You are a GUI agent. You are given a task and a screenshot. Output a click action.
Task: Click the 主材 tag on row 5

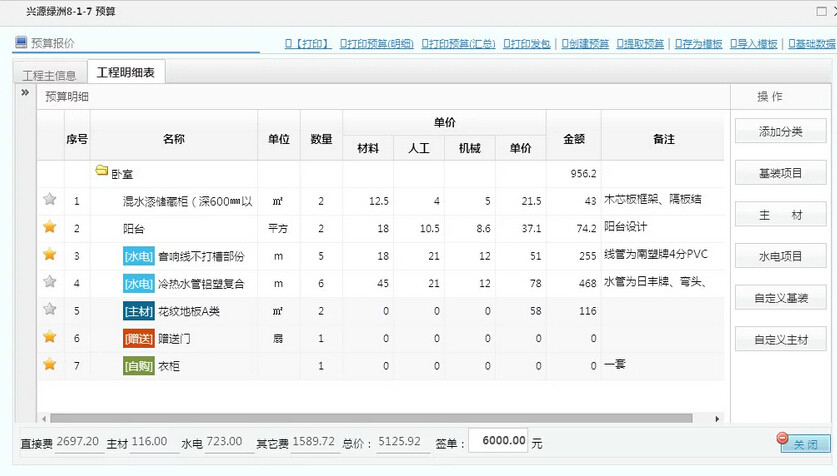(138, 311)
